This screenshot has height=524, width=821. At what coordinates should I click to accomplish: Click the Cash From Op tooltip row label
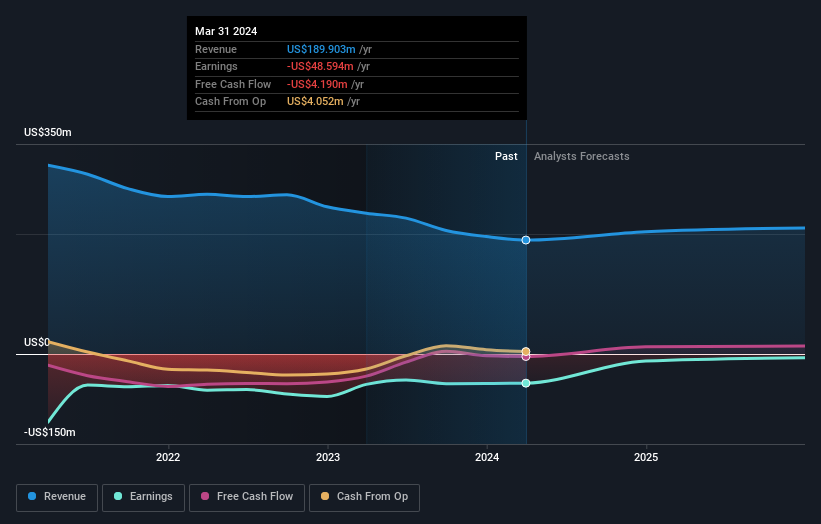coord(230,102)
